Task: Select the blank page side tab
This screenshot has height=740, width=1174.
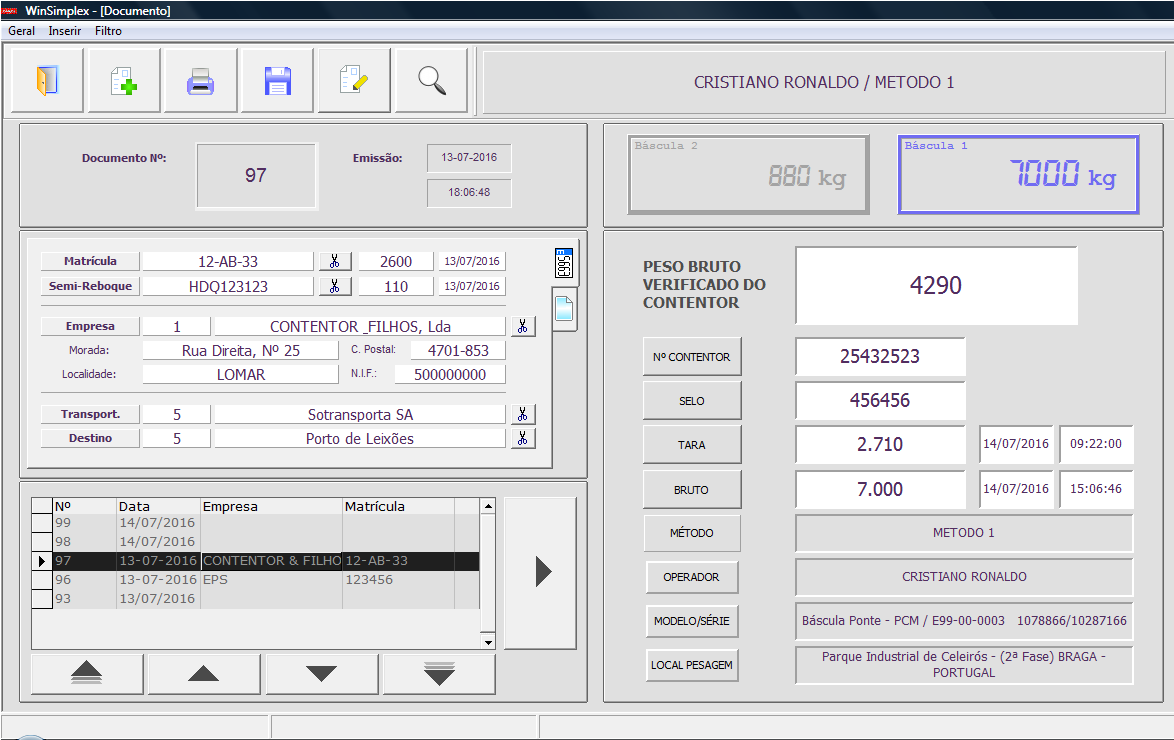Action: tap(565, 309)
